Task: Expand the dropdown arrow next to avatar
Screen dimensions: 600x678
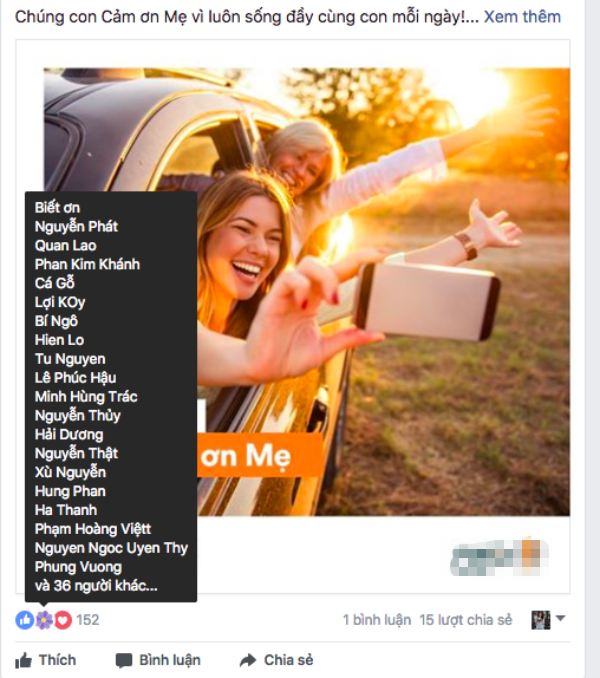Action: point(560,618)
